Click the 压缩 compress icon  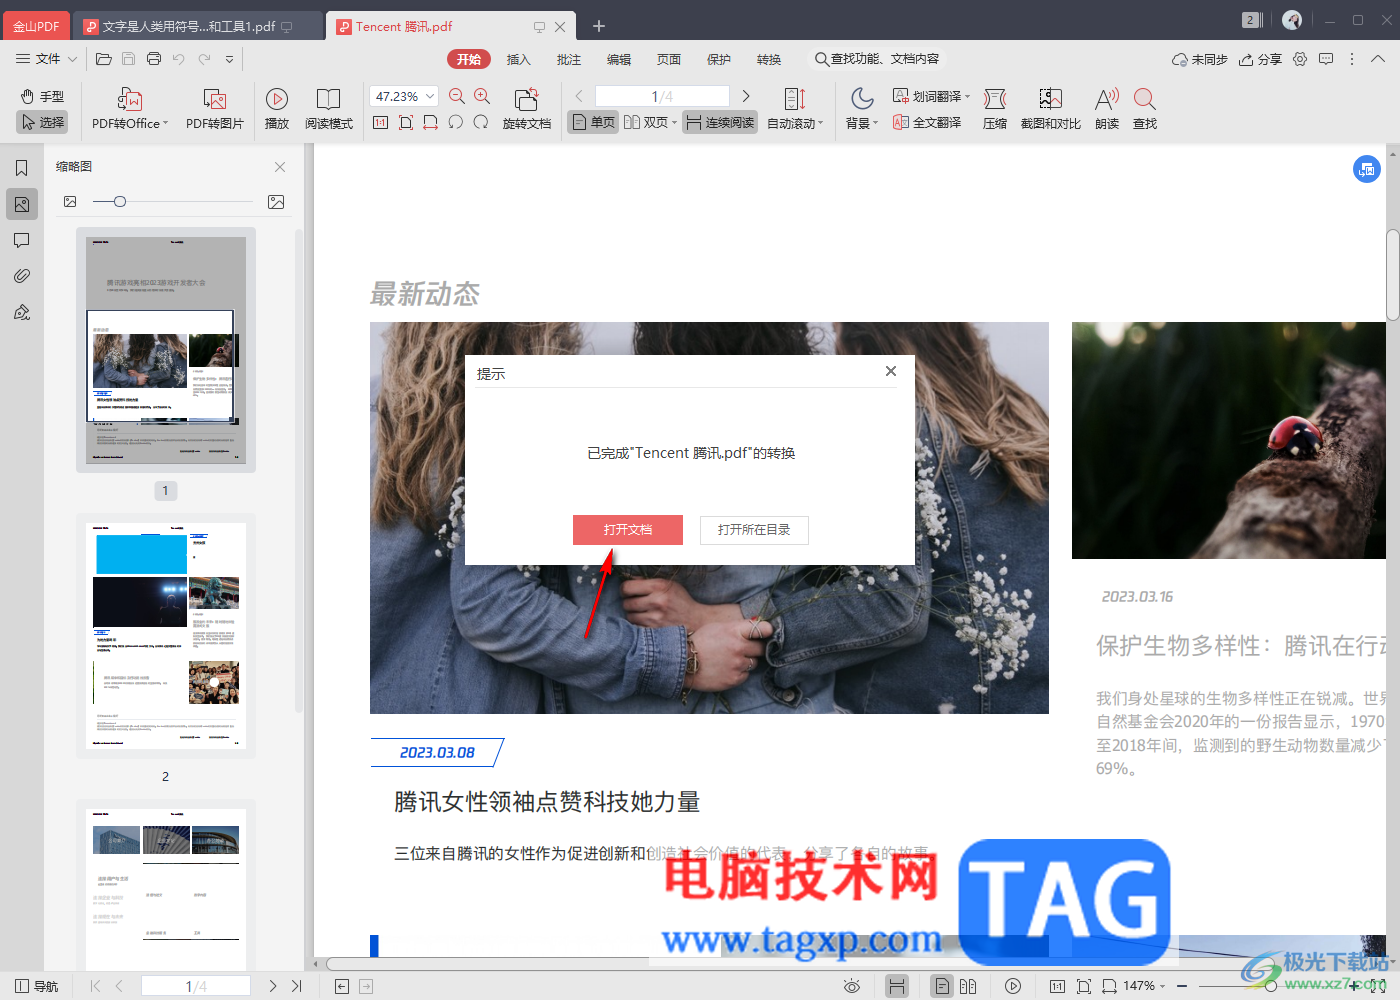[x=995, y=99]
